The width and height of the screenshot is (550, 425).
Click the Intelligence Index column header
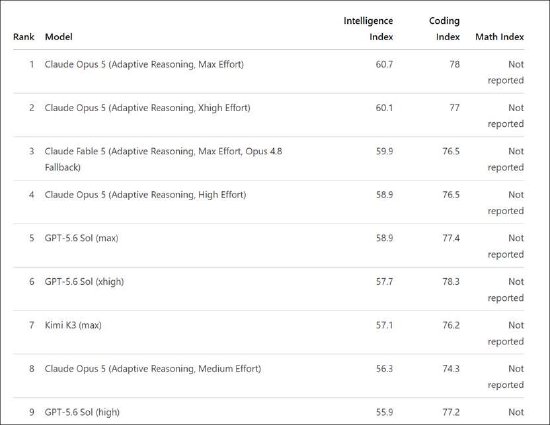click(x=368, y=29)
